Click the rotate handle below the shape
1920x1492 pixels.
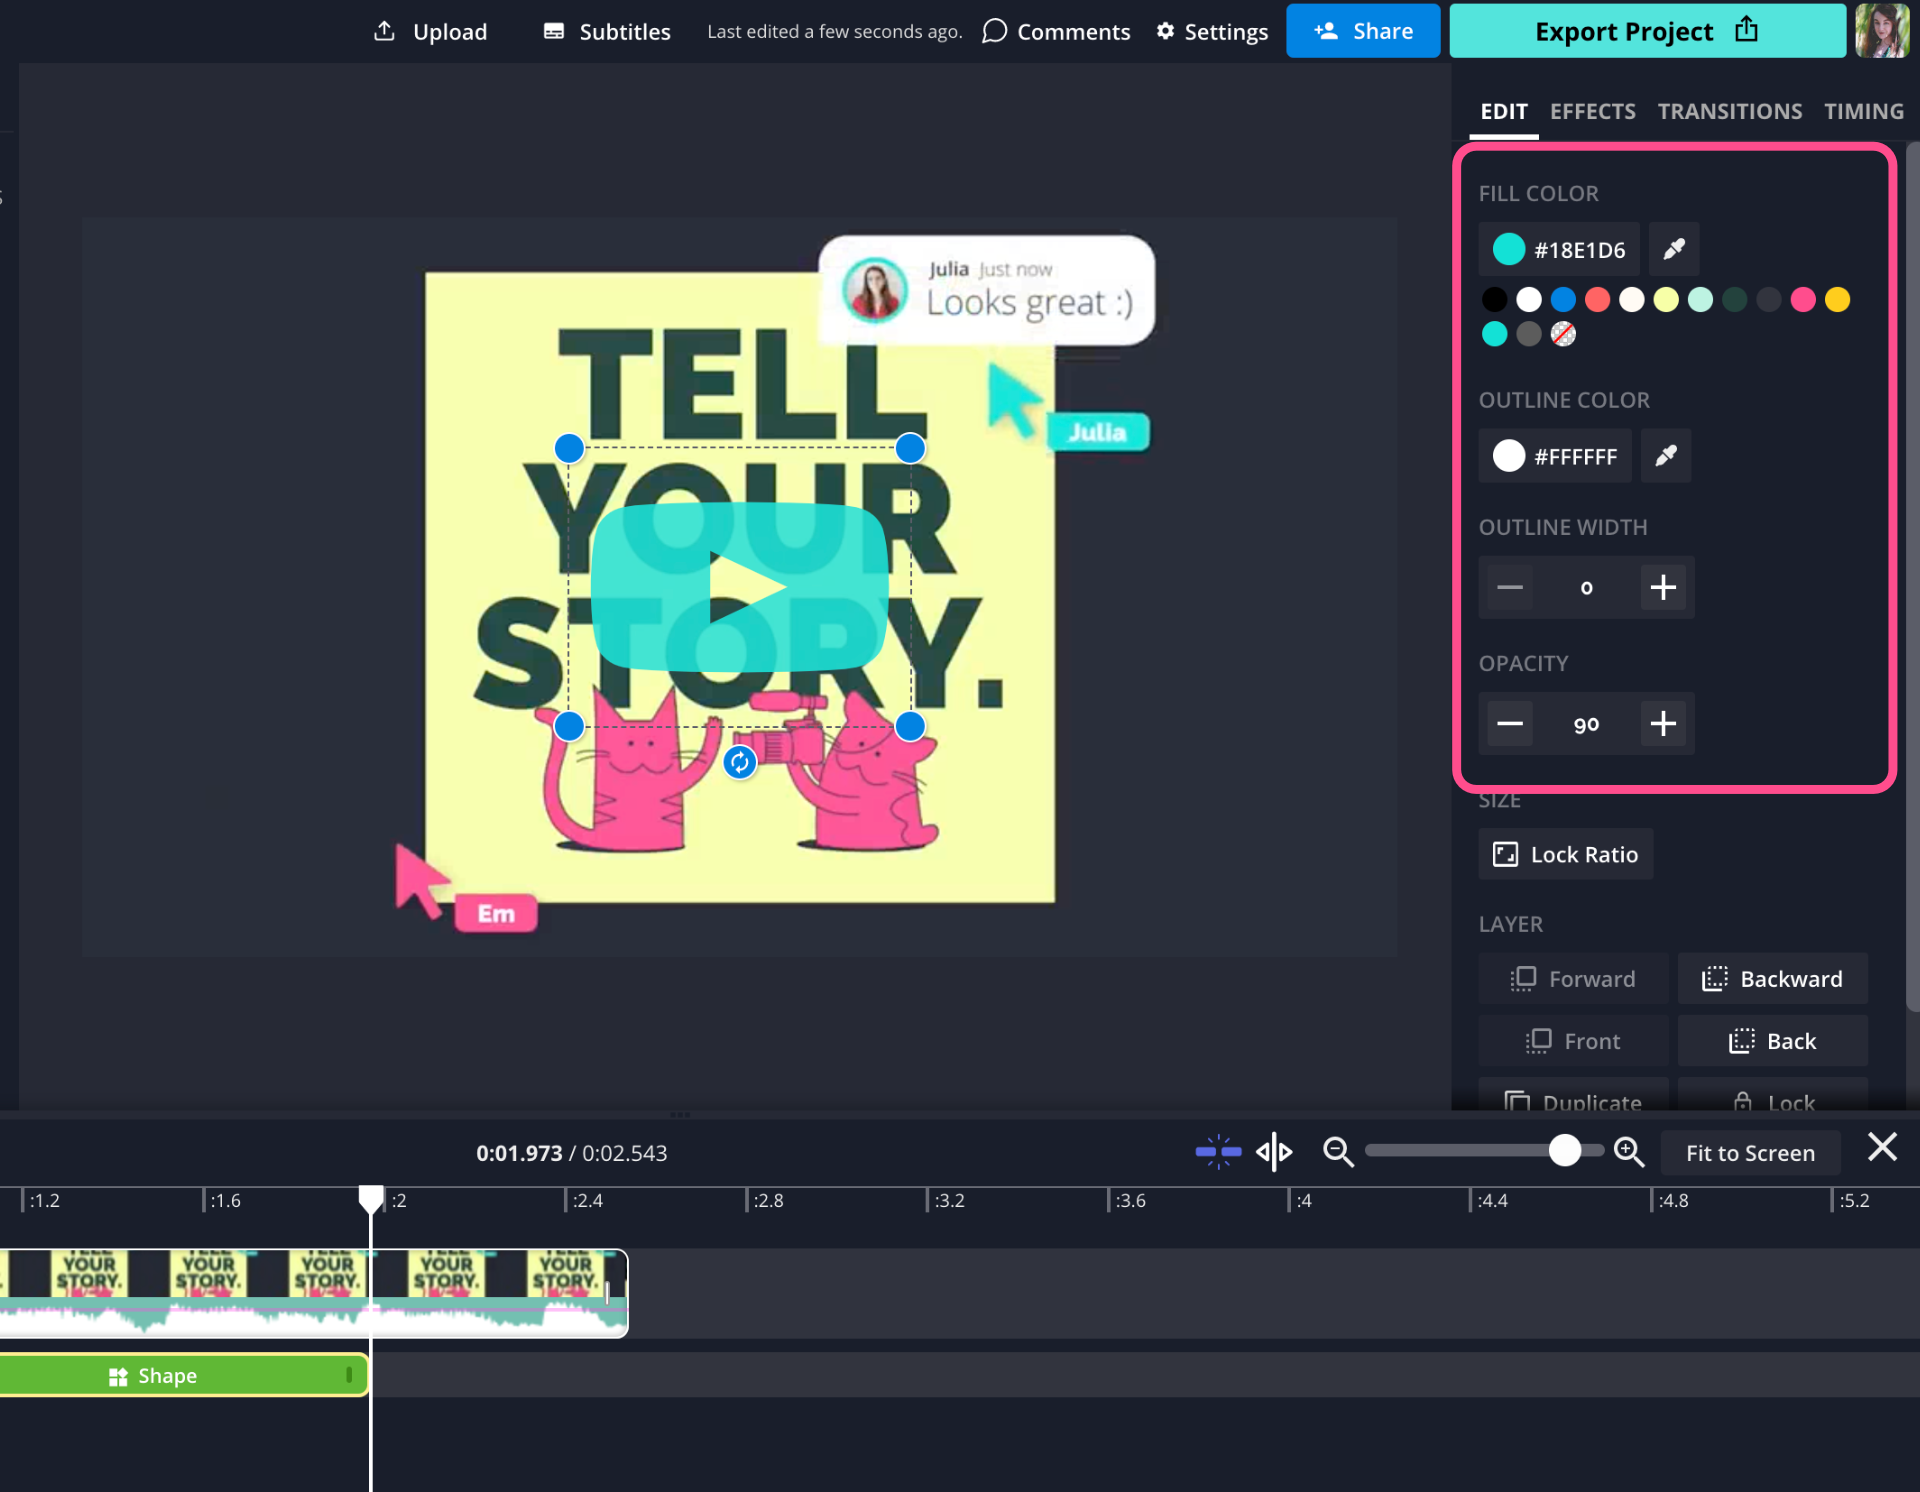point(740,763)
